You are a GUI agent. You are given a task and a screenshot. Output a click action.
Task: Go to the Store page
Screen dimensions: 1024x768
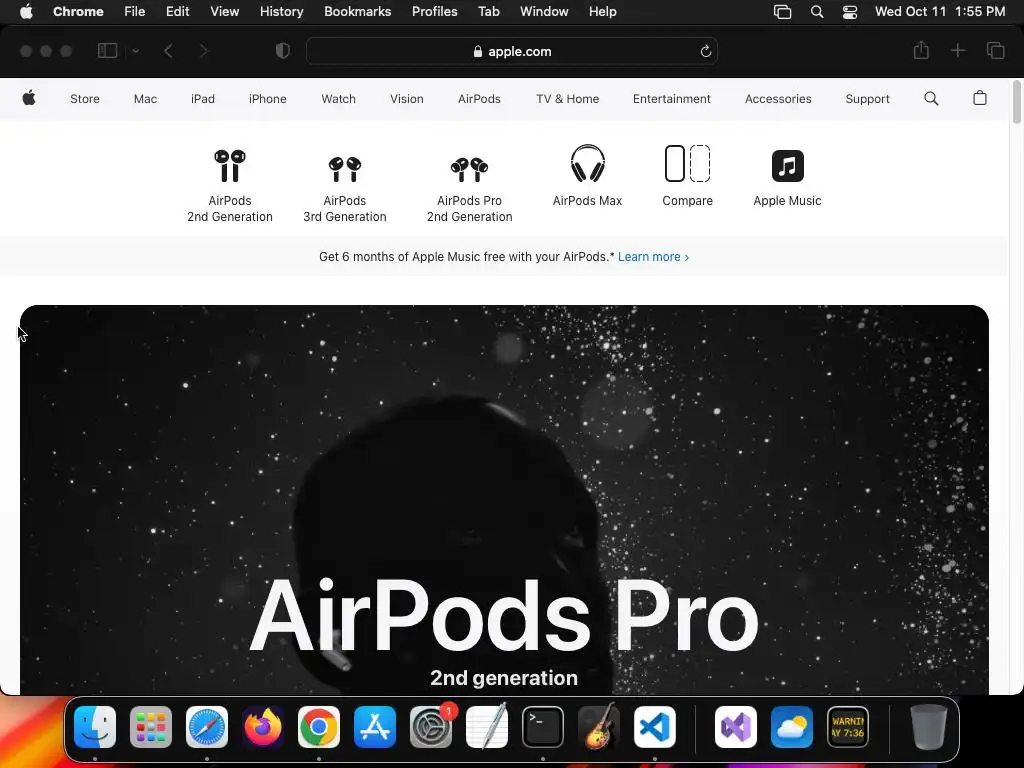click(85, 99)
